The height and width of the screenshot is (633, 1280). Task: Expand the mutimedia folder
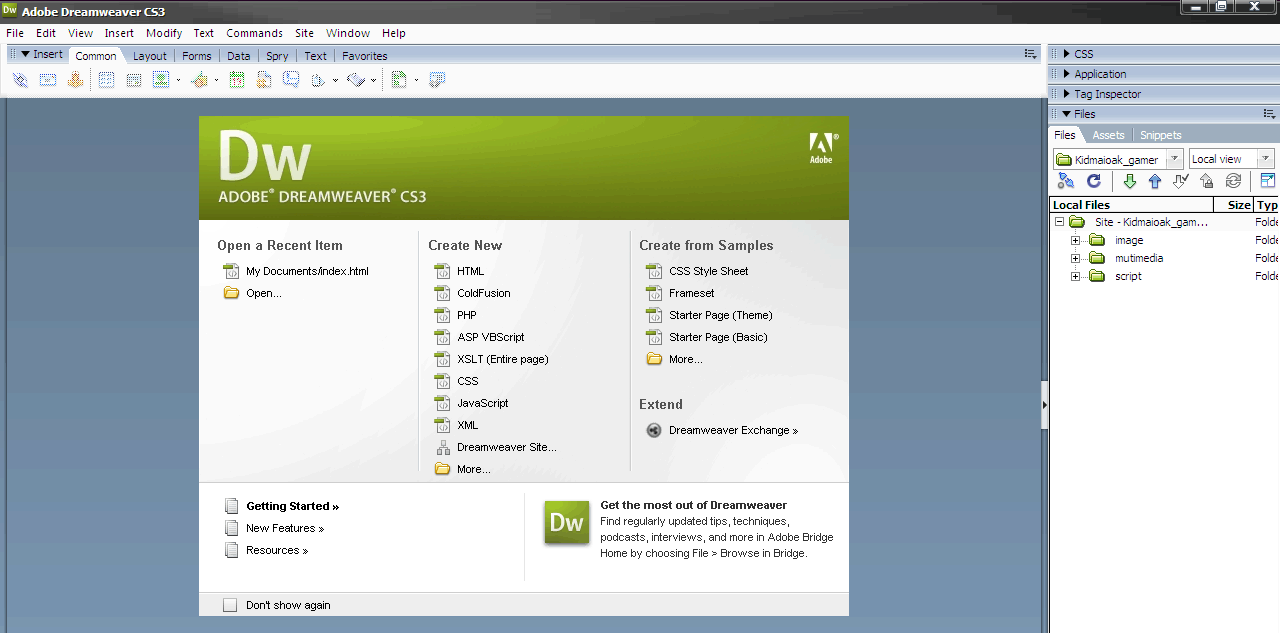coord(1076,258)
